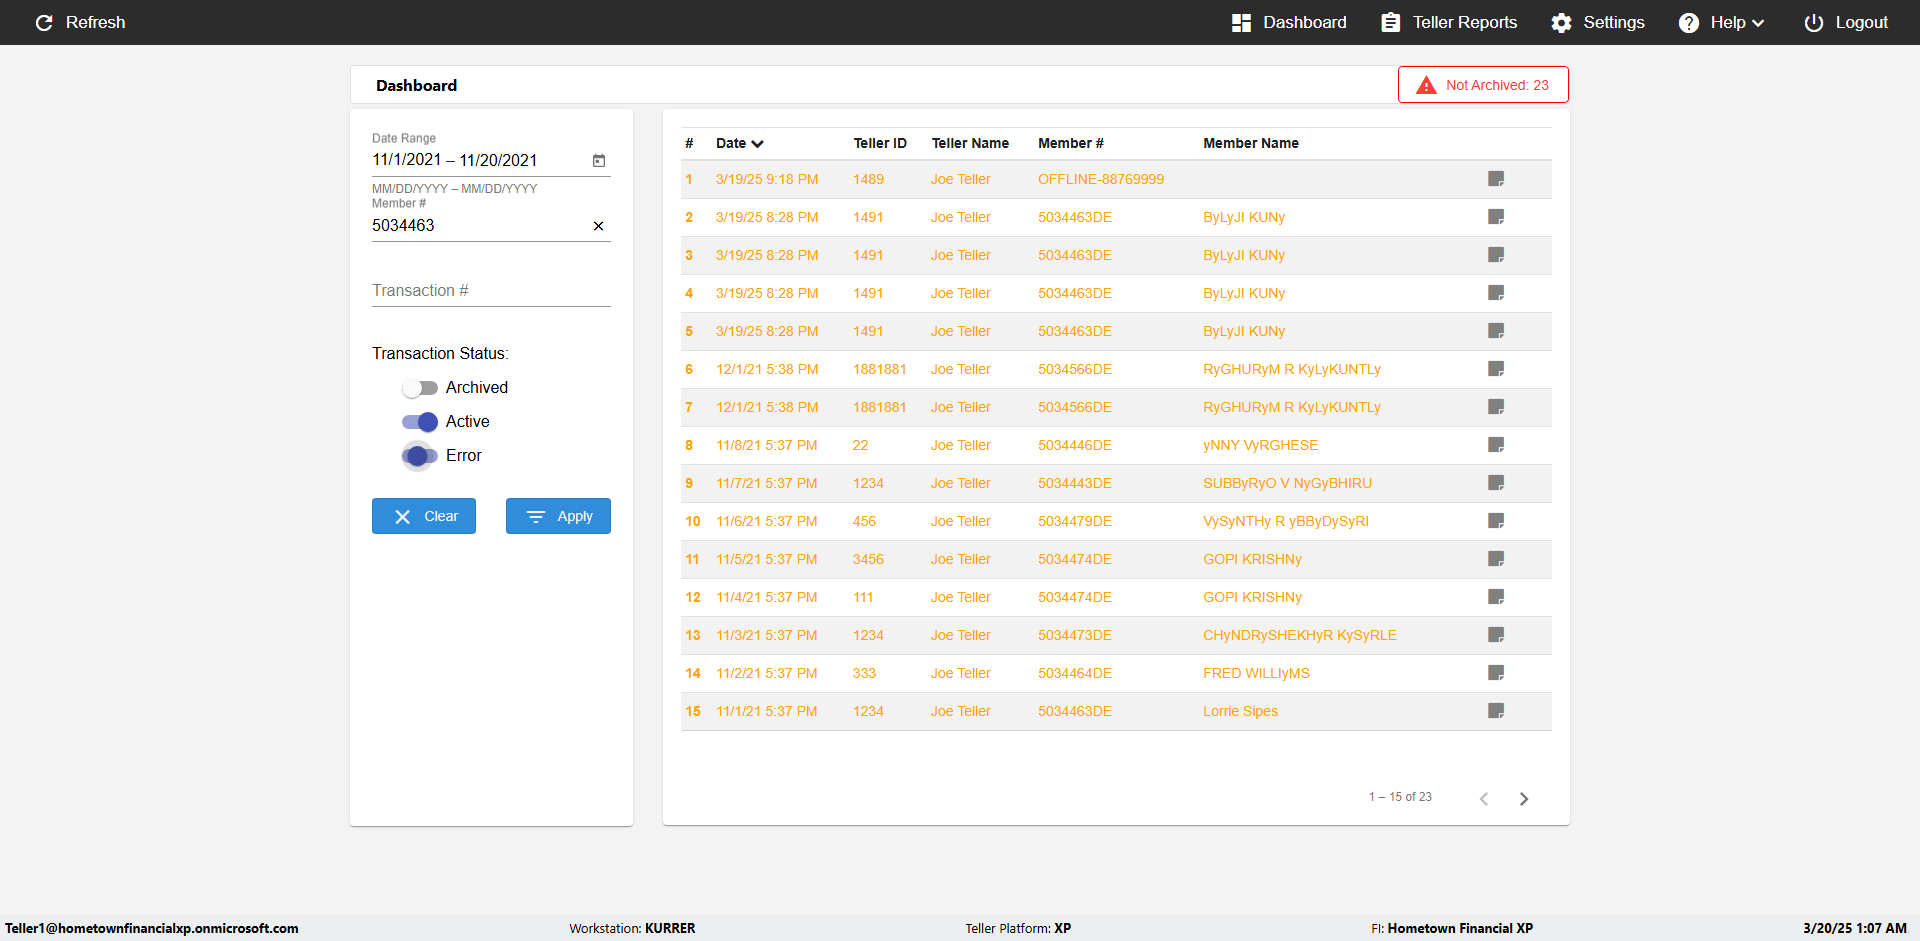
Task: Log out using the Logout button
Action: 1846,22
